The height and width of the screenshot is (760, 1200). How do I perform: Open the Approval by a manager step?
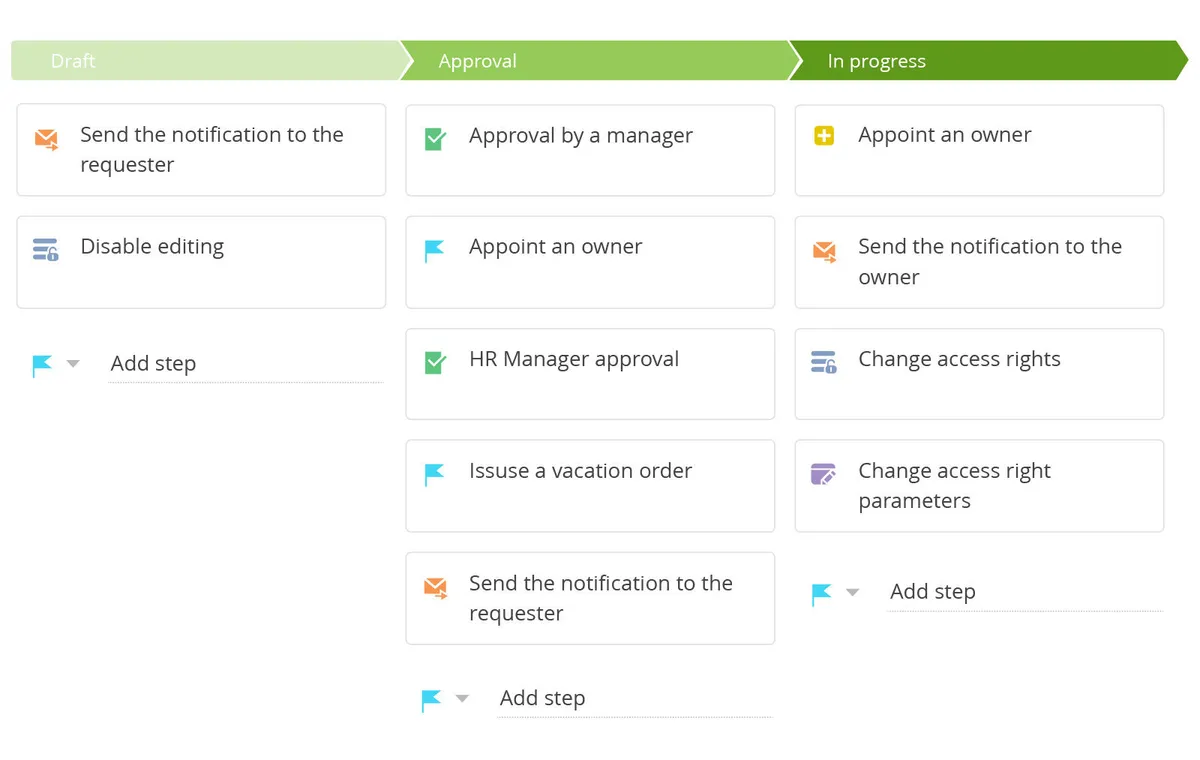[590, 150]
